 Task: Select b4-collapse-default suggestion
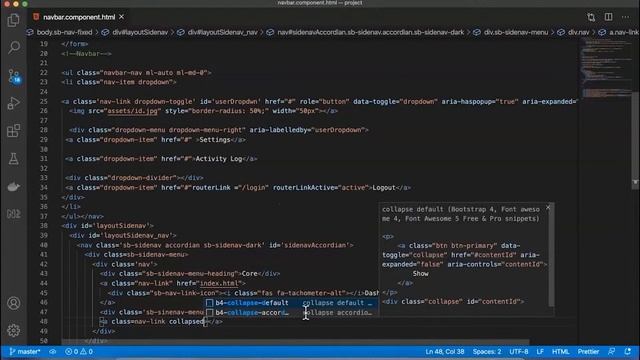tap(291, 303)
